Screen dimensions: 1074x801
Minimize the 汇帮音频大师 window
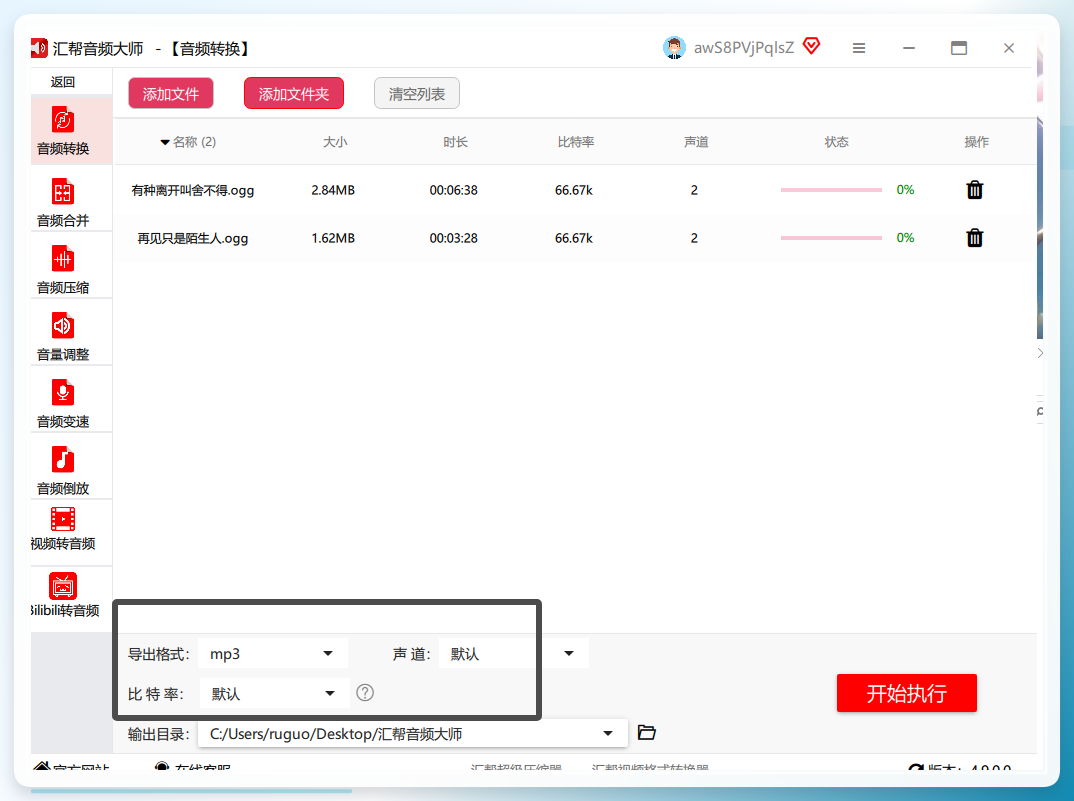tap(909, 48)
